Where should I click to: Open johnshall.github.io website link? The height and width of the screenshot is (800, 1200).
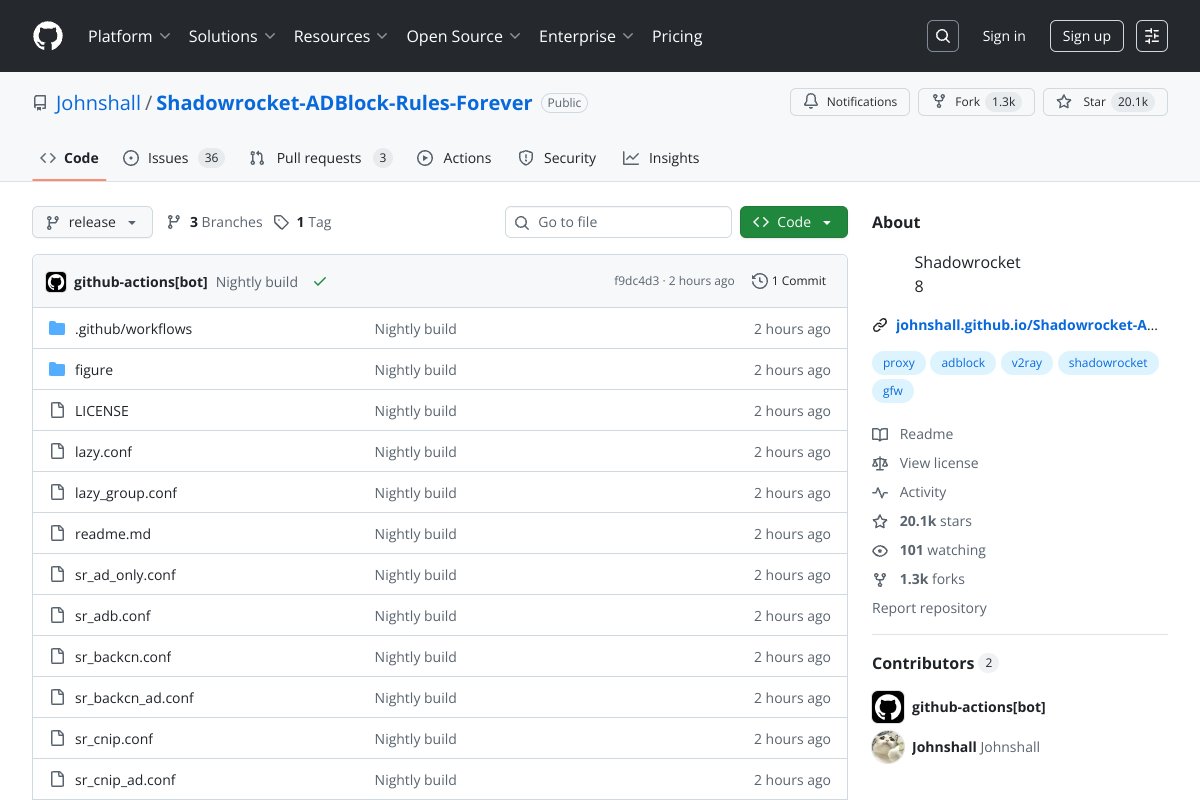[x=1027, y=325]
